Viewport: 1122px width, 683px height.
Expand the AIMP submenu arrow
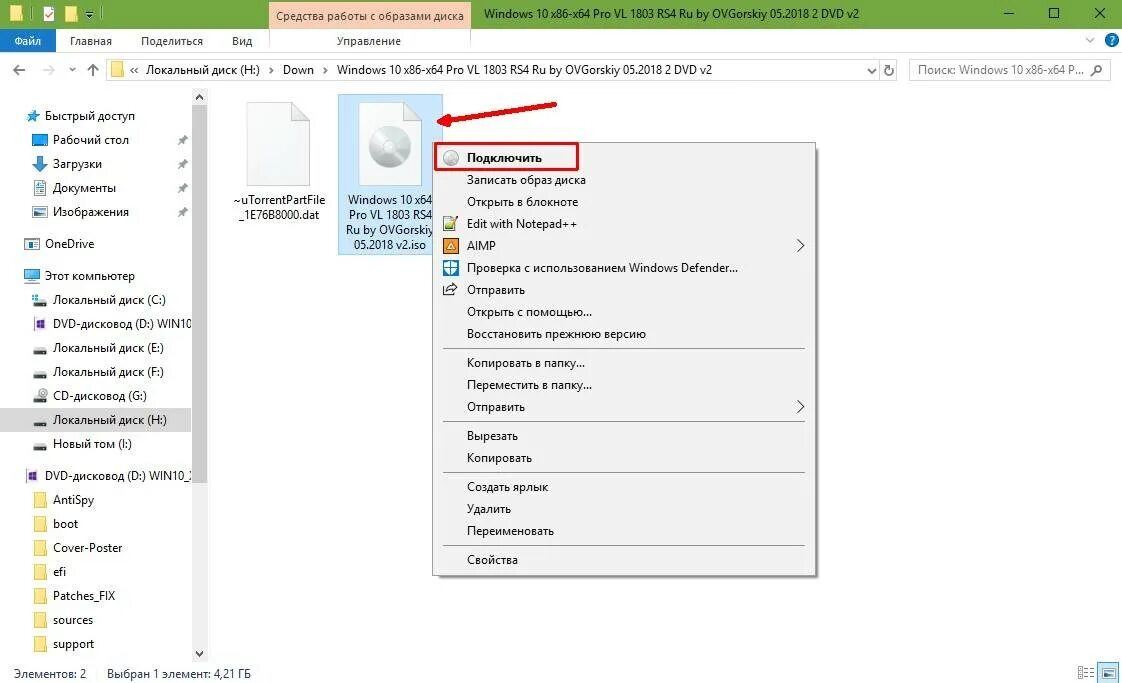(x=800, y=246)
